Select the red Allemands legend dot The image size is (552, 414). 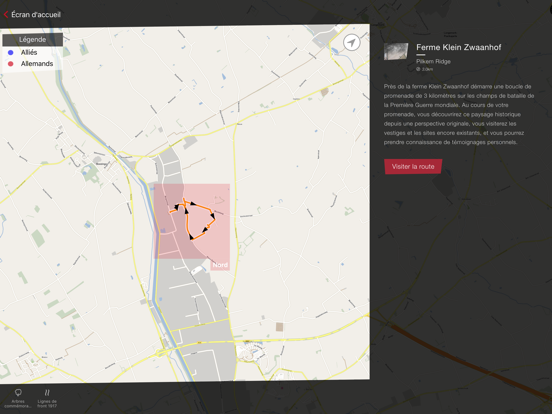[x=11, y=64]
